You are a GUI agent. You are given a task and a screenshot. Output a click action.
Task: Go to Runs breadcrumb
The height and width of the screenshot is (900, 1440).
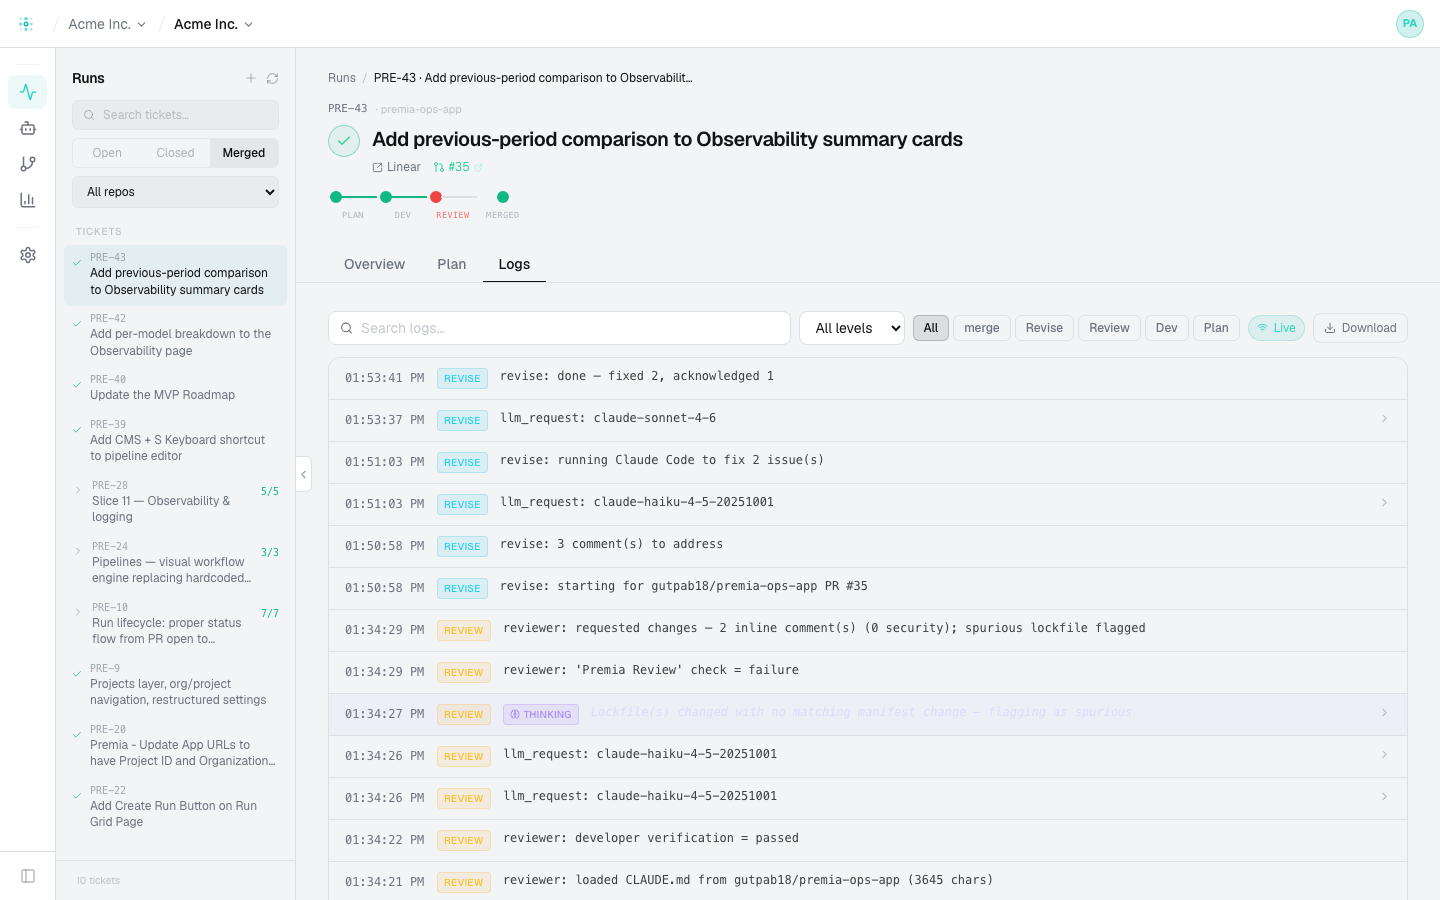(x=342, y=78)
